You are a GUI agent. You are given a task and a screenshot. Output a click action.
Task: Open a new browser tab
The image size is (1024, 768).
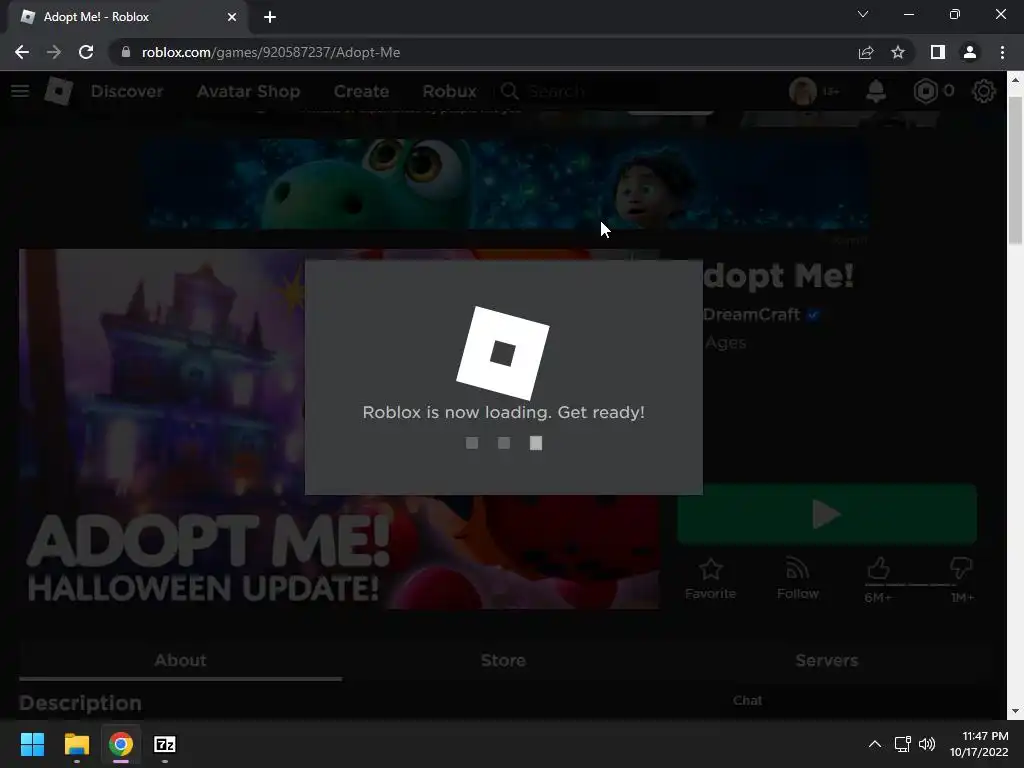pyautogui.click(x=270, y=17)
